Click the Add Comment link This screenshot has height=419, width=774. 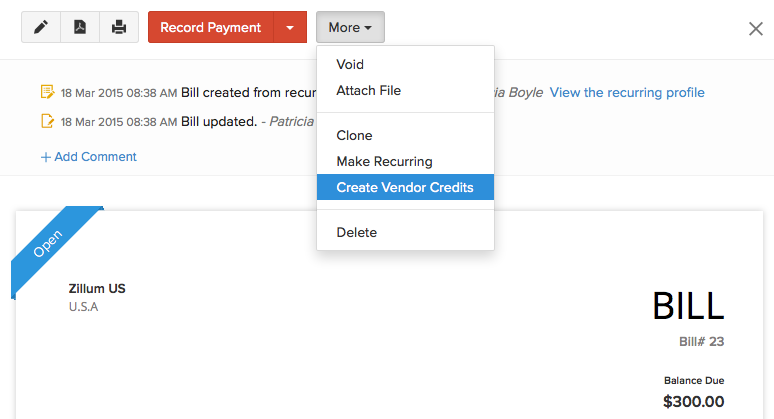(88, 156)
